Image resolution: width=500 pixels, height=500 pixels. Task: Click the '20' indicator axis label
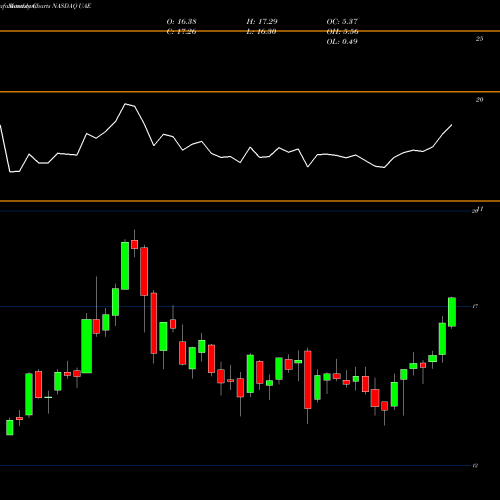[479, 99]
